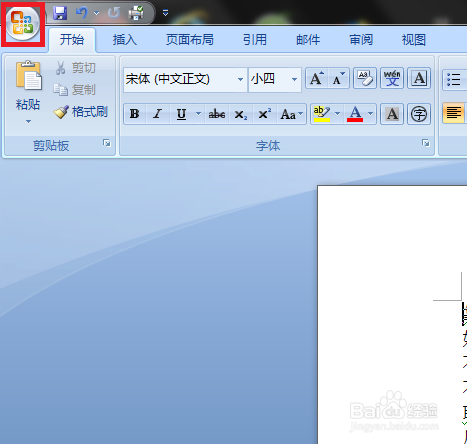
Task: Open the 页面布局 tab
Action: coord(190,40)
